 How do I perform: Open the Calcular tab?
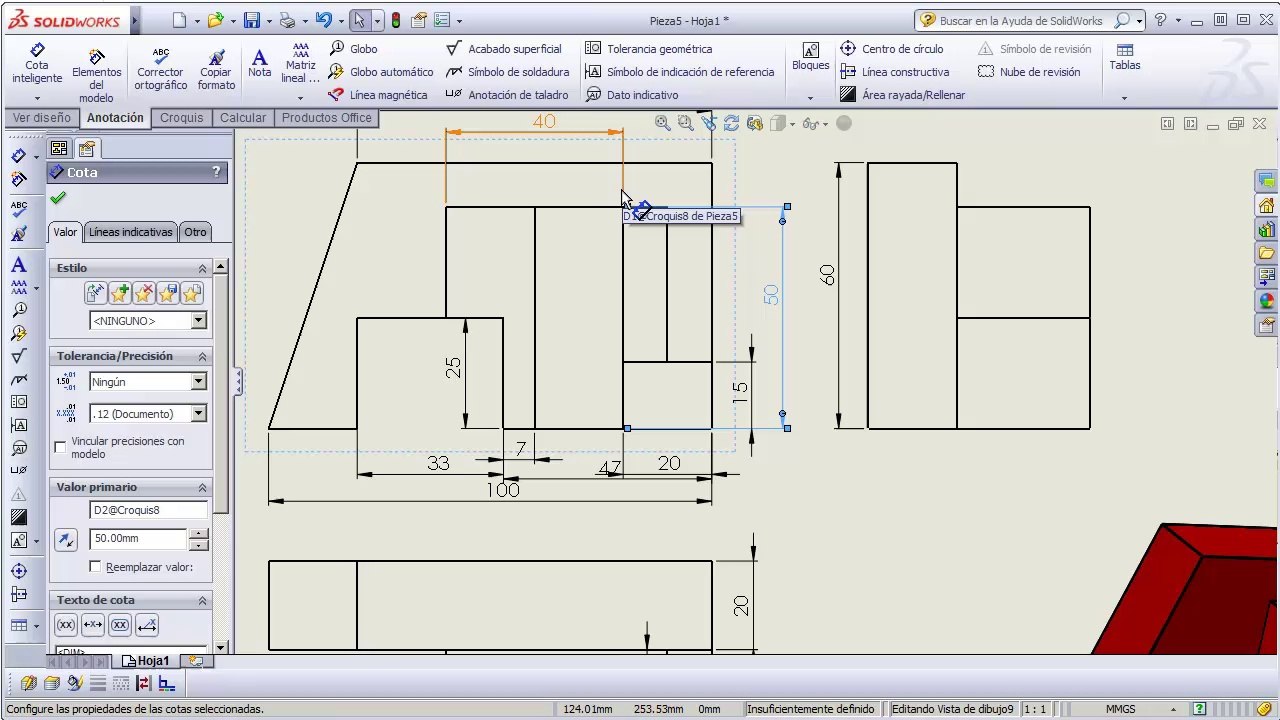pos(243,118)
